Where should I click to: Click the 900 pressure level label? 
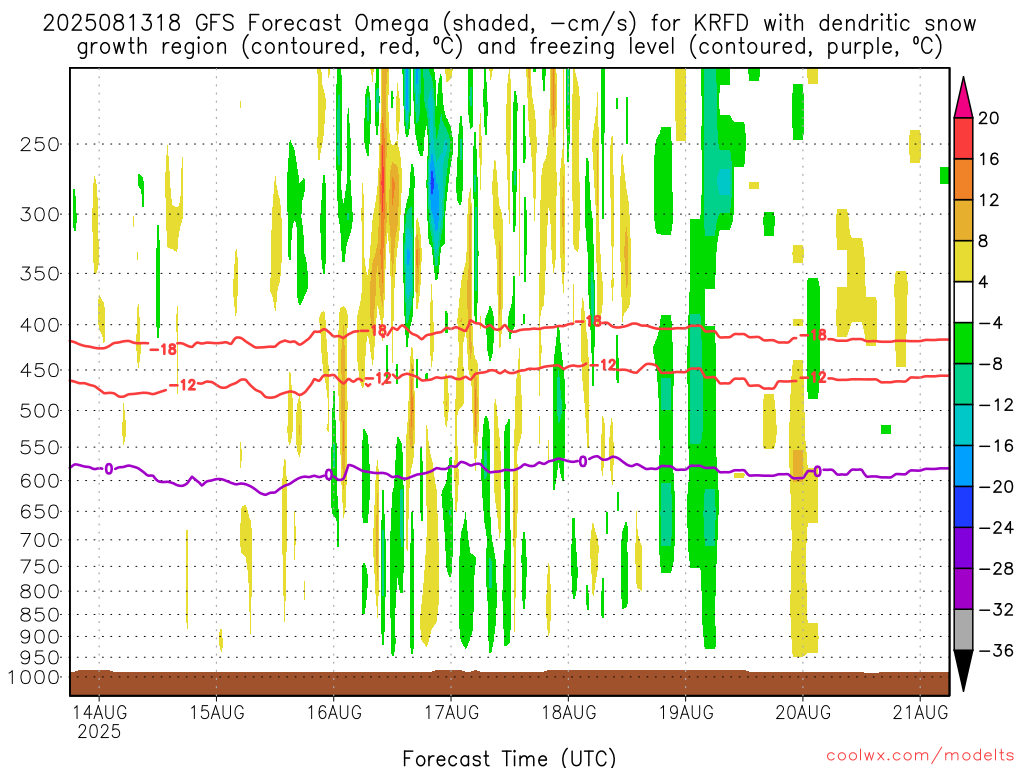pyautogui.click(x=40, y=637)
